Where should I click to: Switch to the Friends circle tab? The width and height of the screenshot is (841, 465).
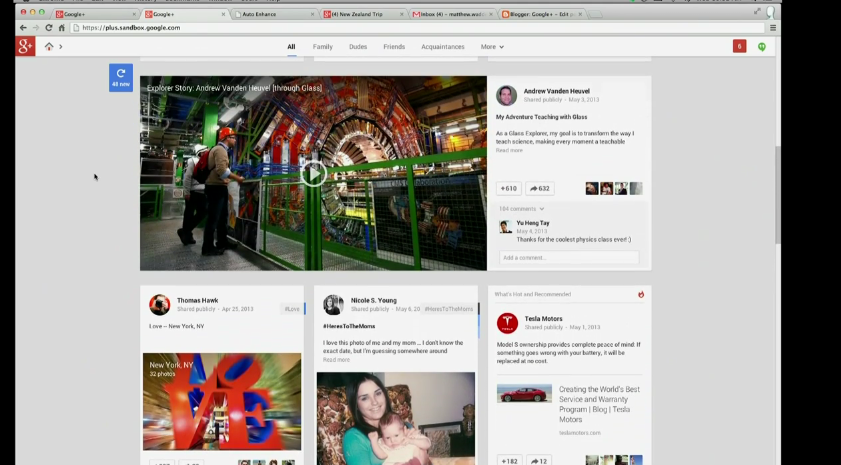click(x=394, y=47)
